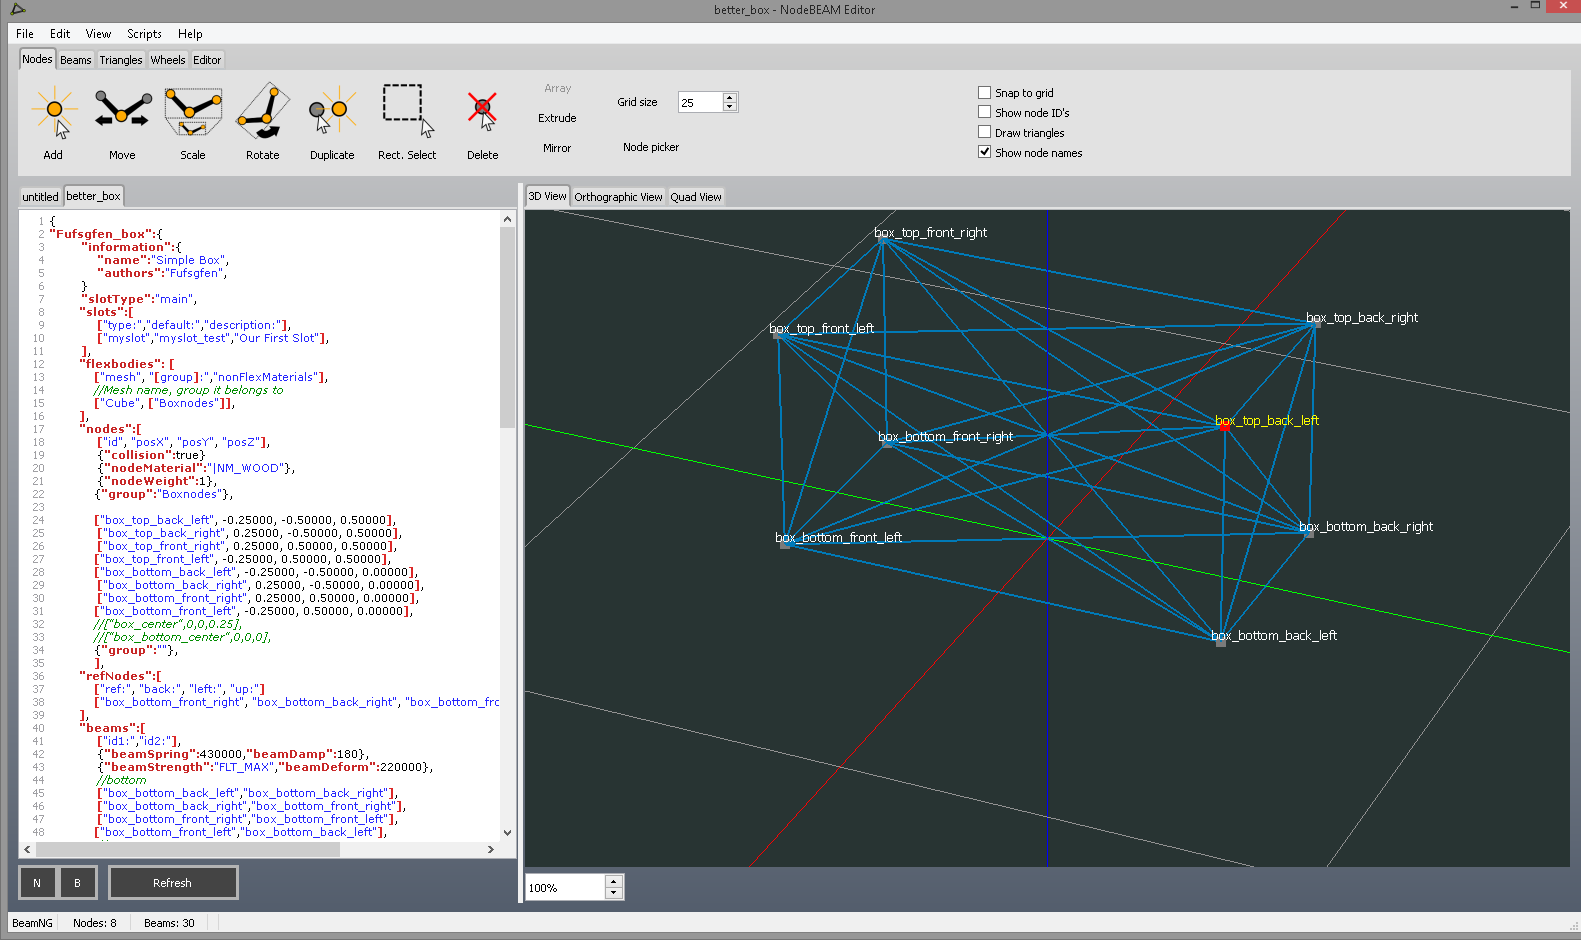This screenshot has width=1581, height=940.
Task: Select the Nodes tab
Action: coord(37,59)
